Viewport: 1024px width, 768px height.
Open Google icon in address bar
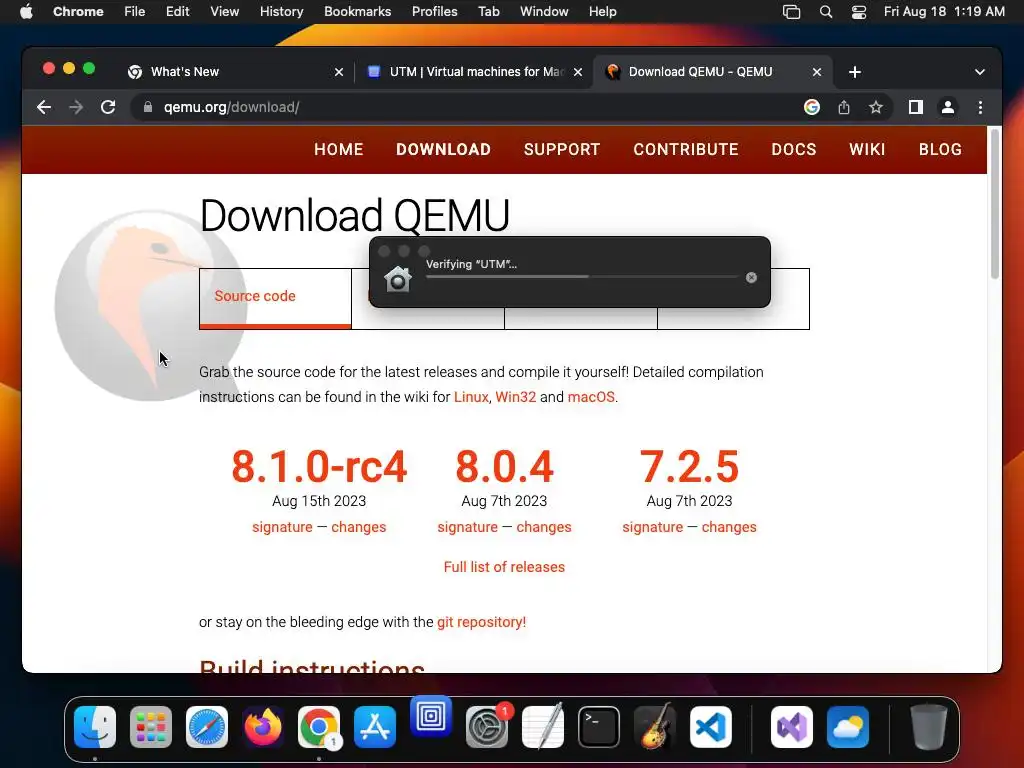[x=812, y=107]
